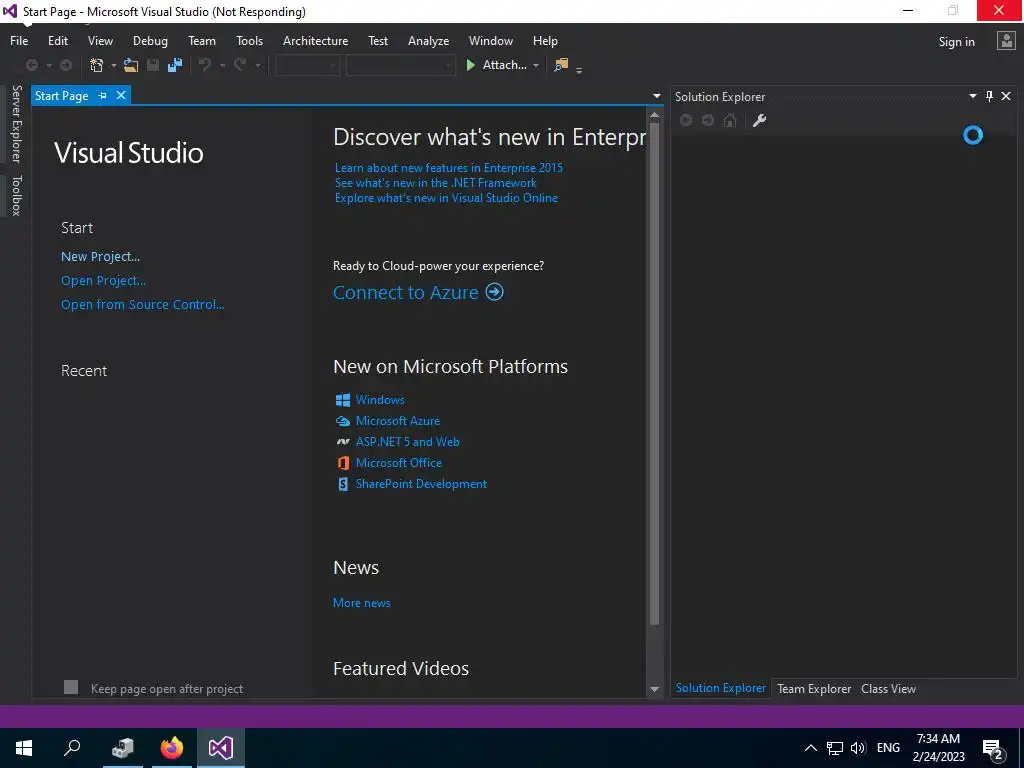Open the Redo history dropdown arrow

(x=258, y=65)
